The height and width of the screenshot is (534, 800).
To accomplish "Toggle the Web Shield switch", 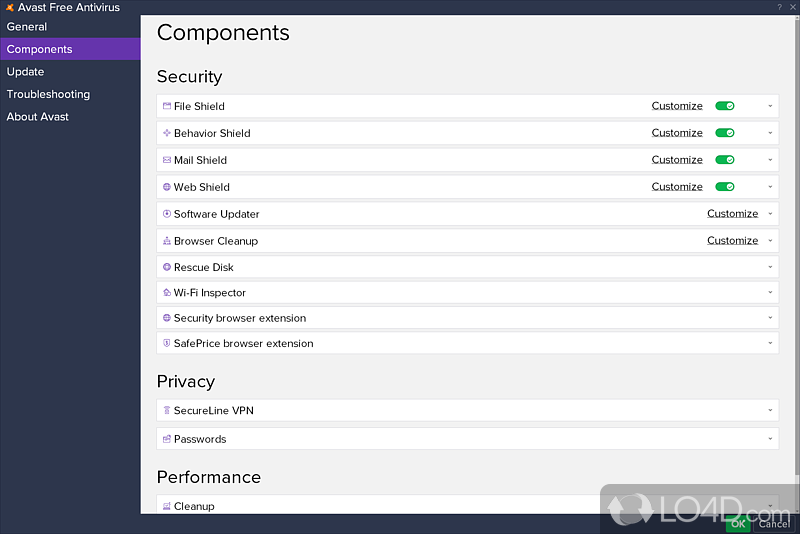I will tap(725, 187).
